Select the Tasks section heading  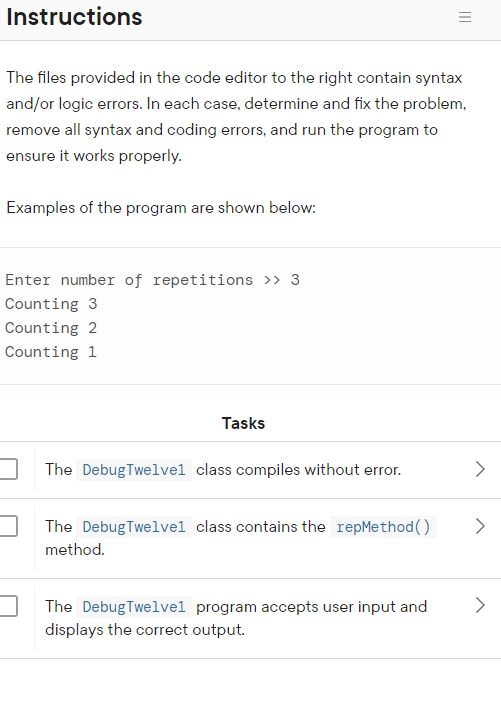point(243,423)
